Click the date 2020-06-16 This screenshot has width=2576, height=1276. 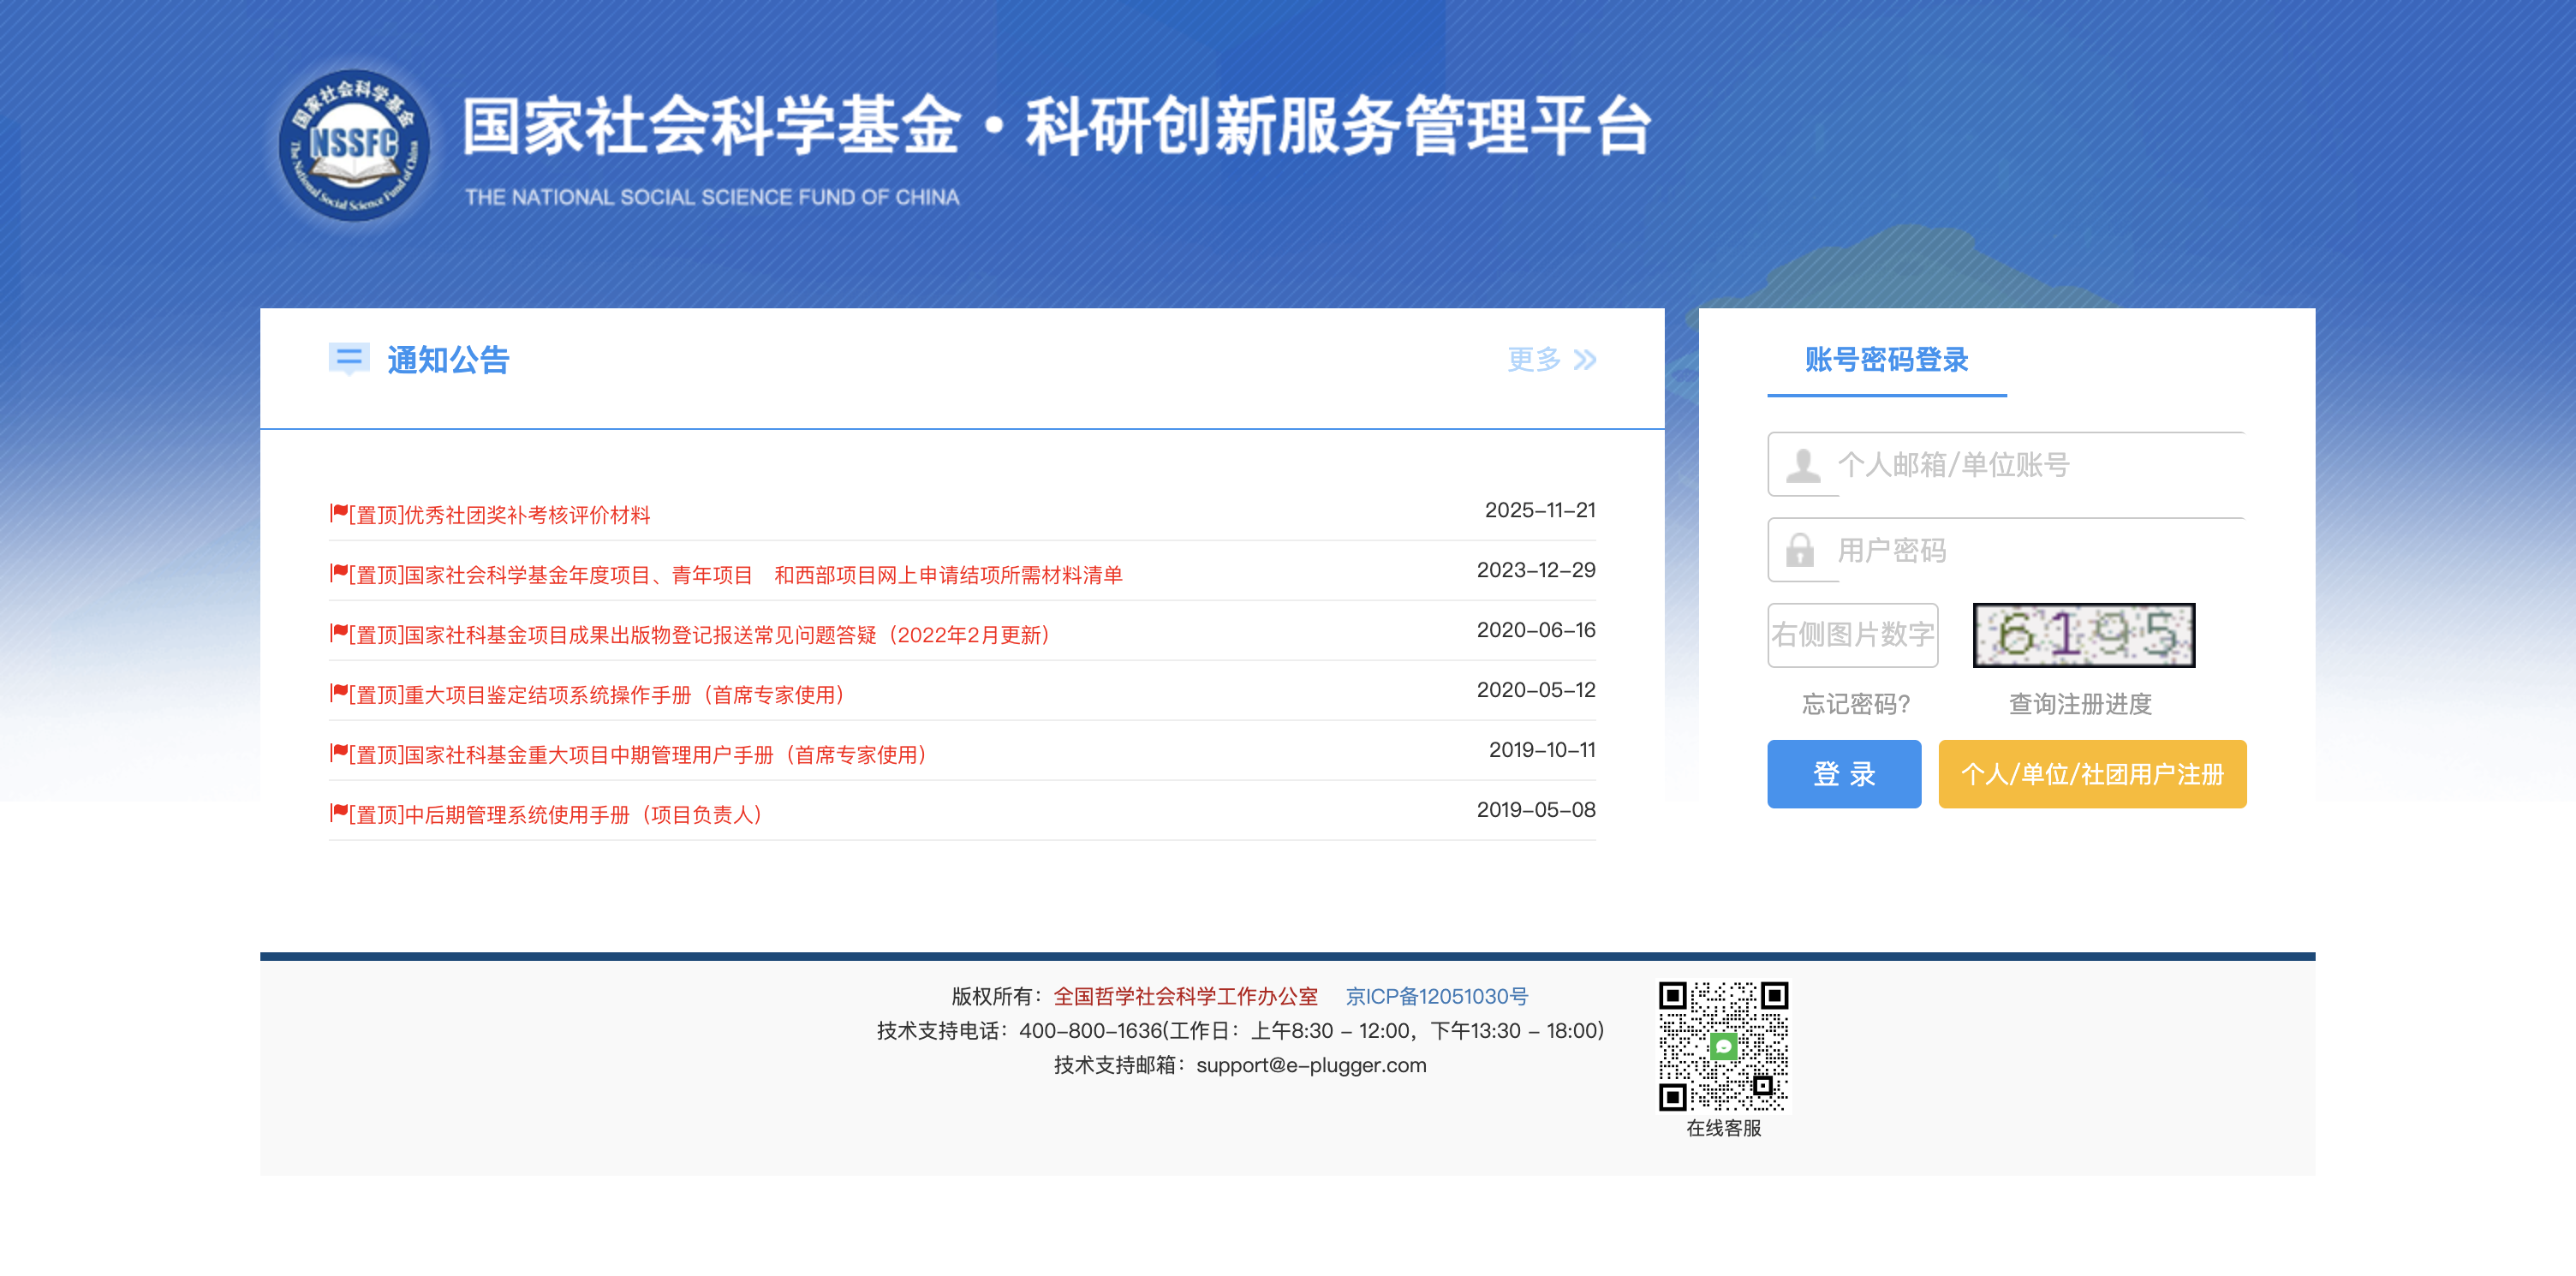(1536, 630)
